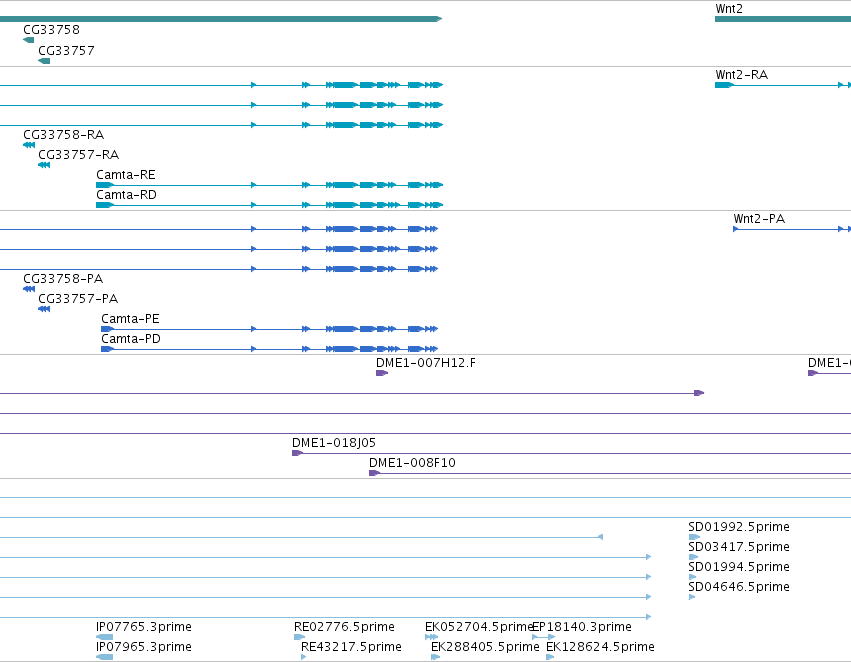Open the CG33758-PA protein label

[x=63, y=279]
